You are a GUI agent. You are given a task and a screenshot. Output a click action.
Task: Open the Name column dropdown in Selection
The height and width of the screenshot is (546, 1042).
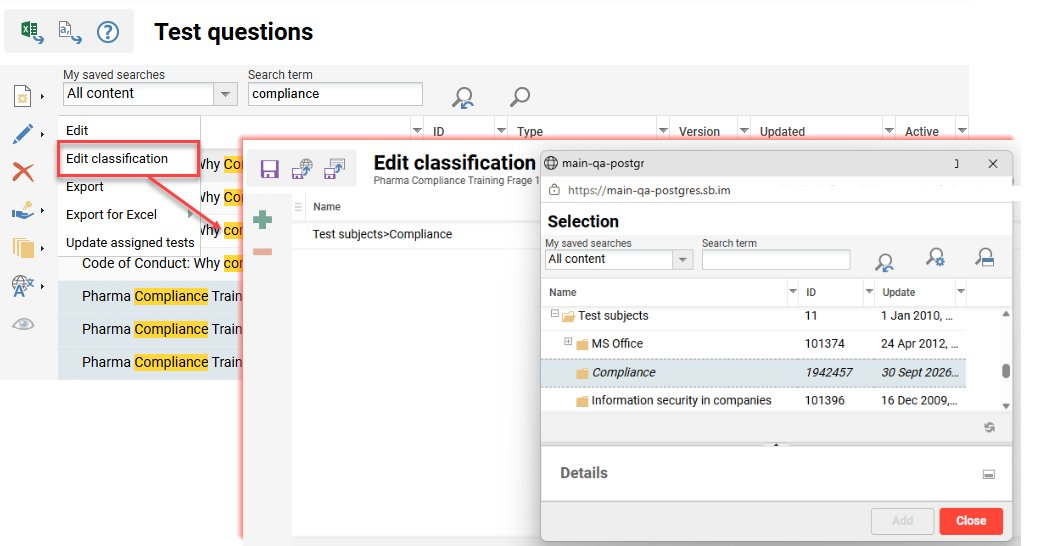[793, 292]
